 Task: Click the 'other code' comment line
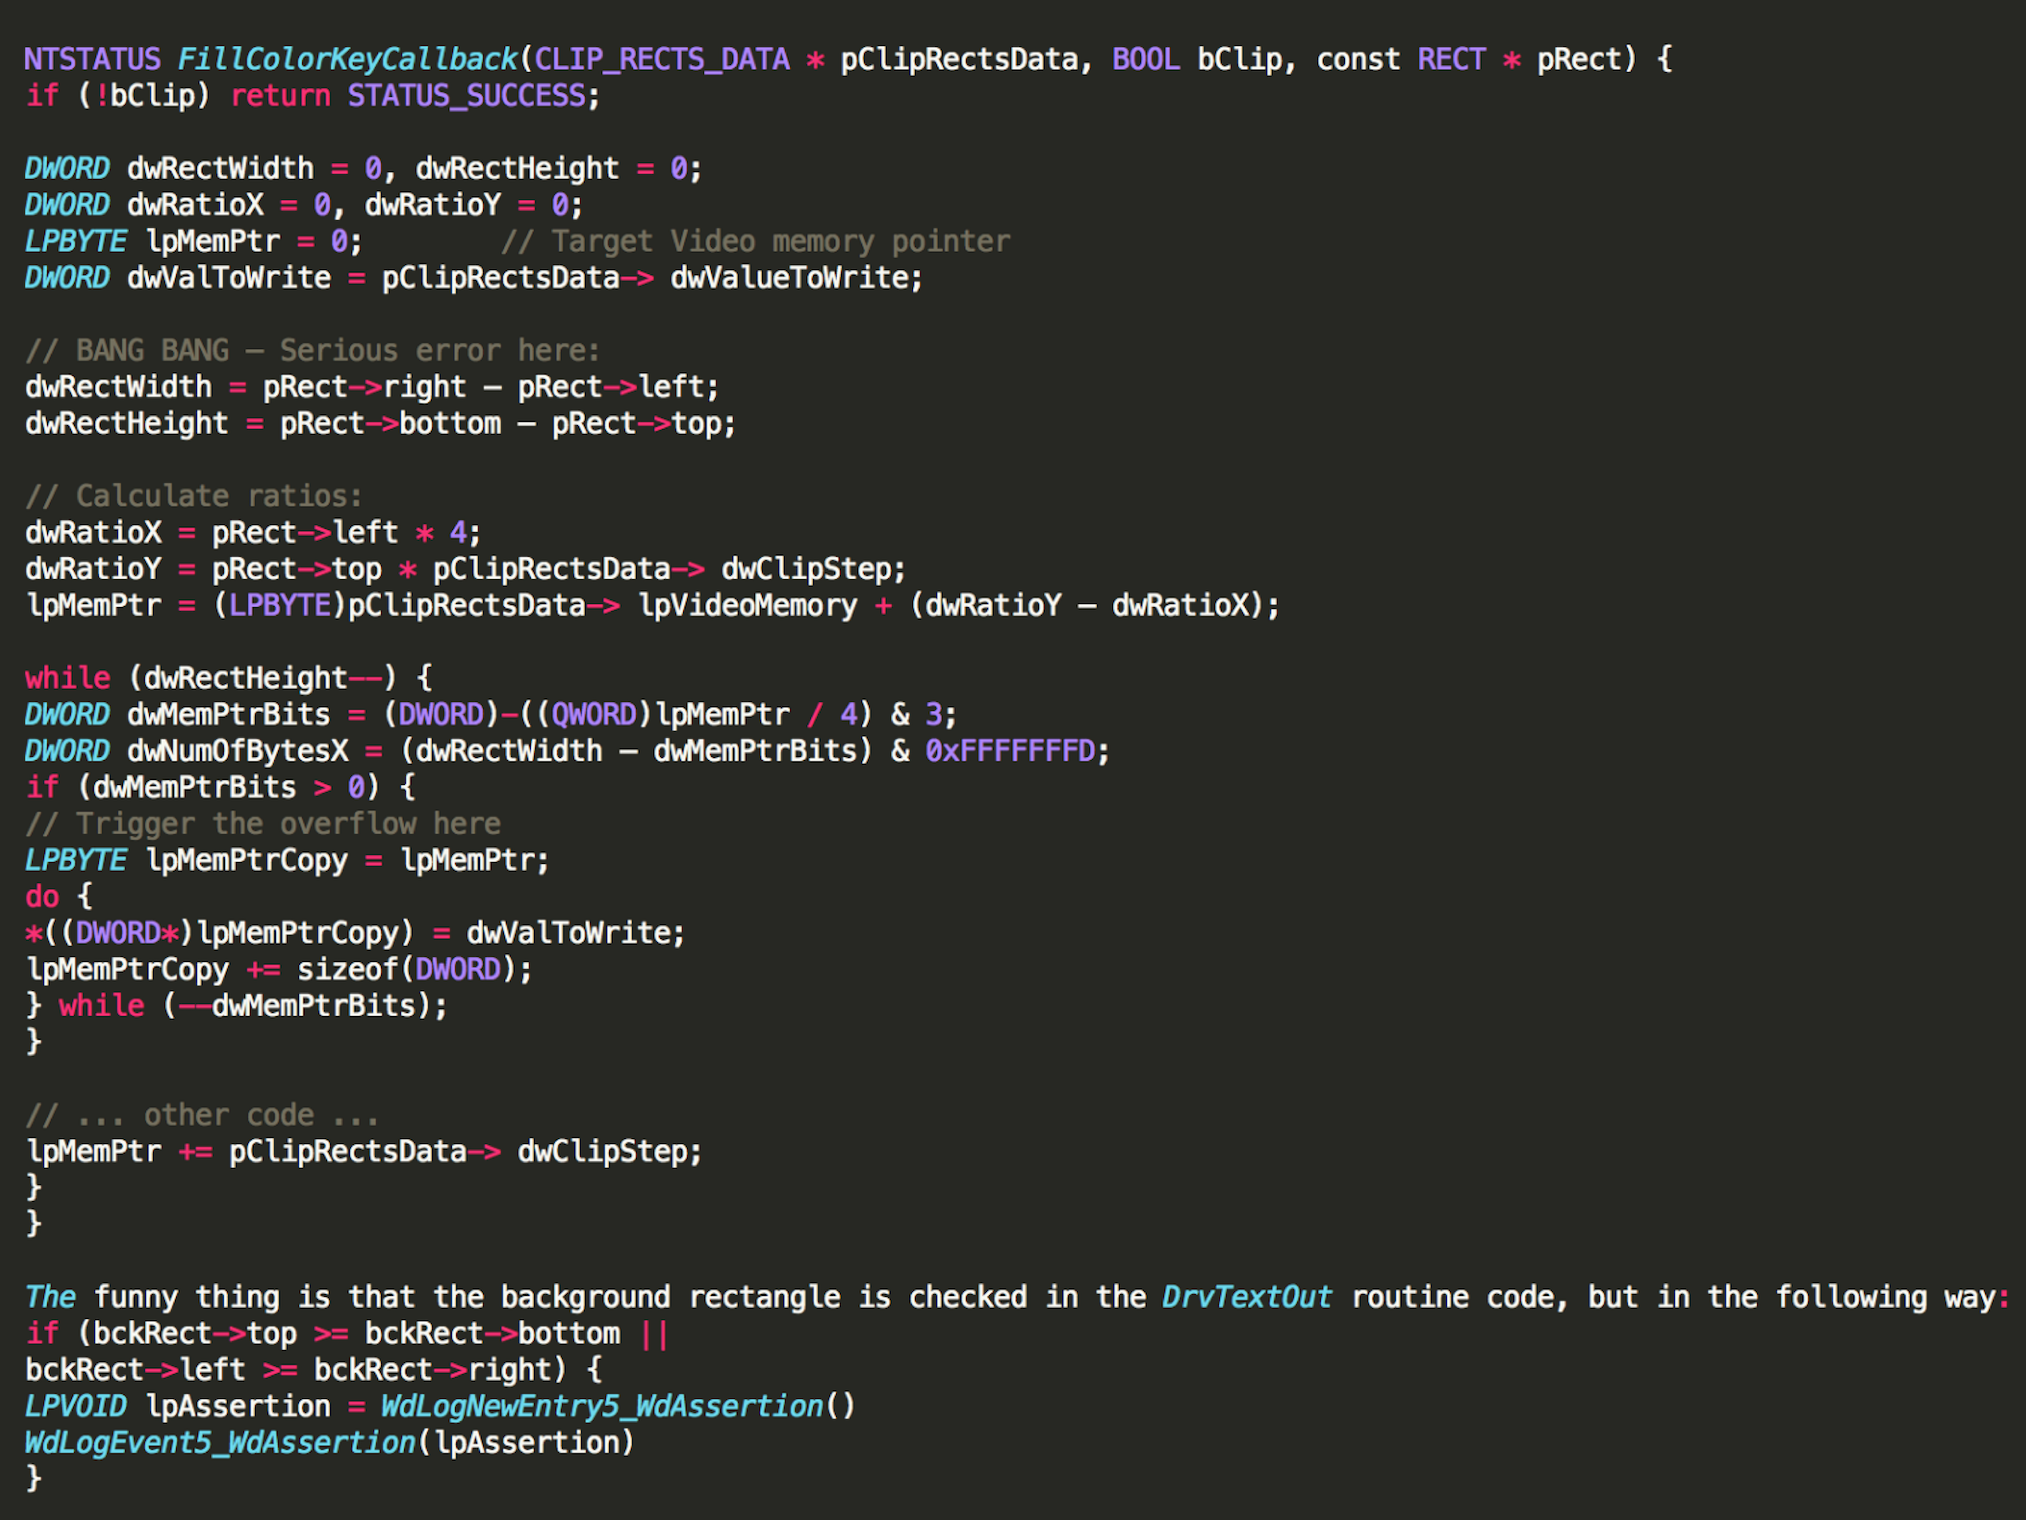202,1115
